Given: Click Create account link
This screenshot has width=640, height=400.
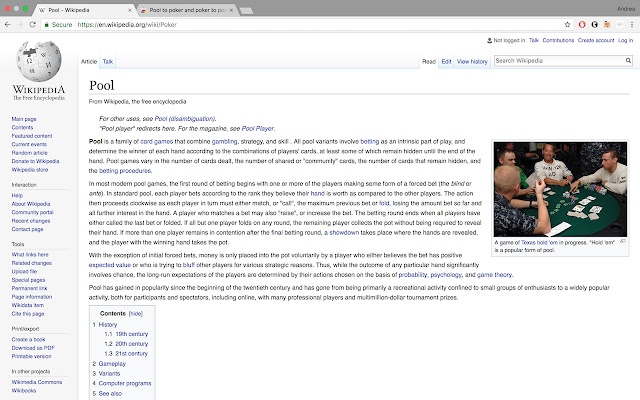Looking at the screenshot, I should click(x=596, y=40).
